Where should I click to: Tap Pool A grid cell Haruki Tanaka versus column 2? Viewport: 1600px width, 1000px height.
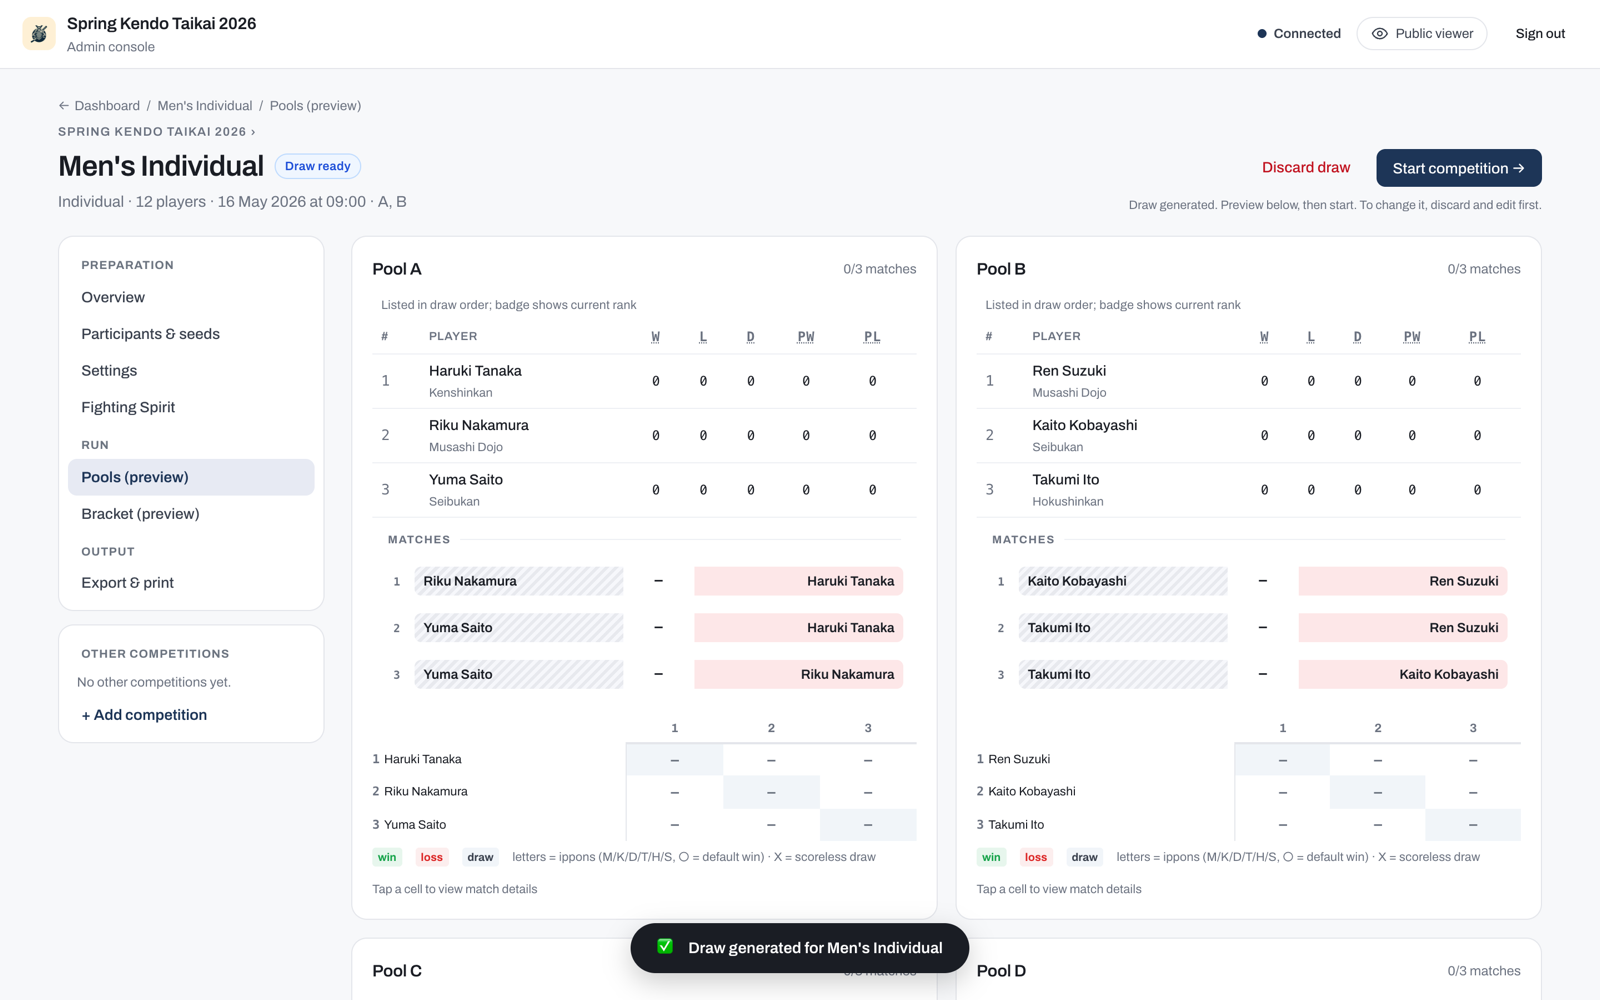point(771,760)
